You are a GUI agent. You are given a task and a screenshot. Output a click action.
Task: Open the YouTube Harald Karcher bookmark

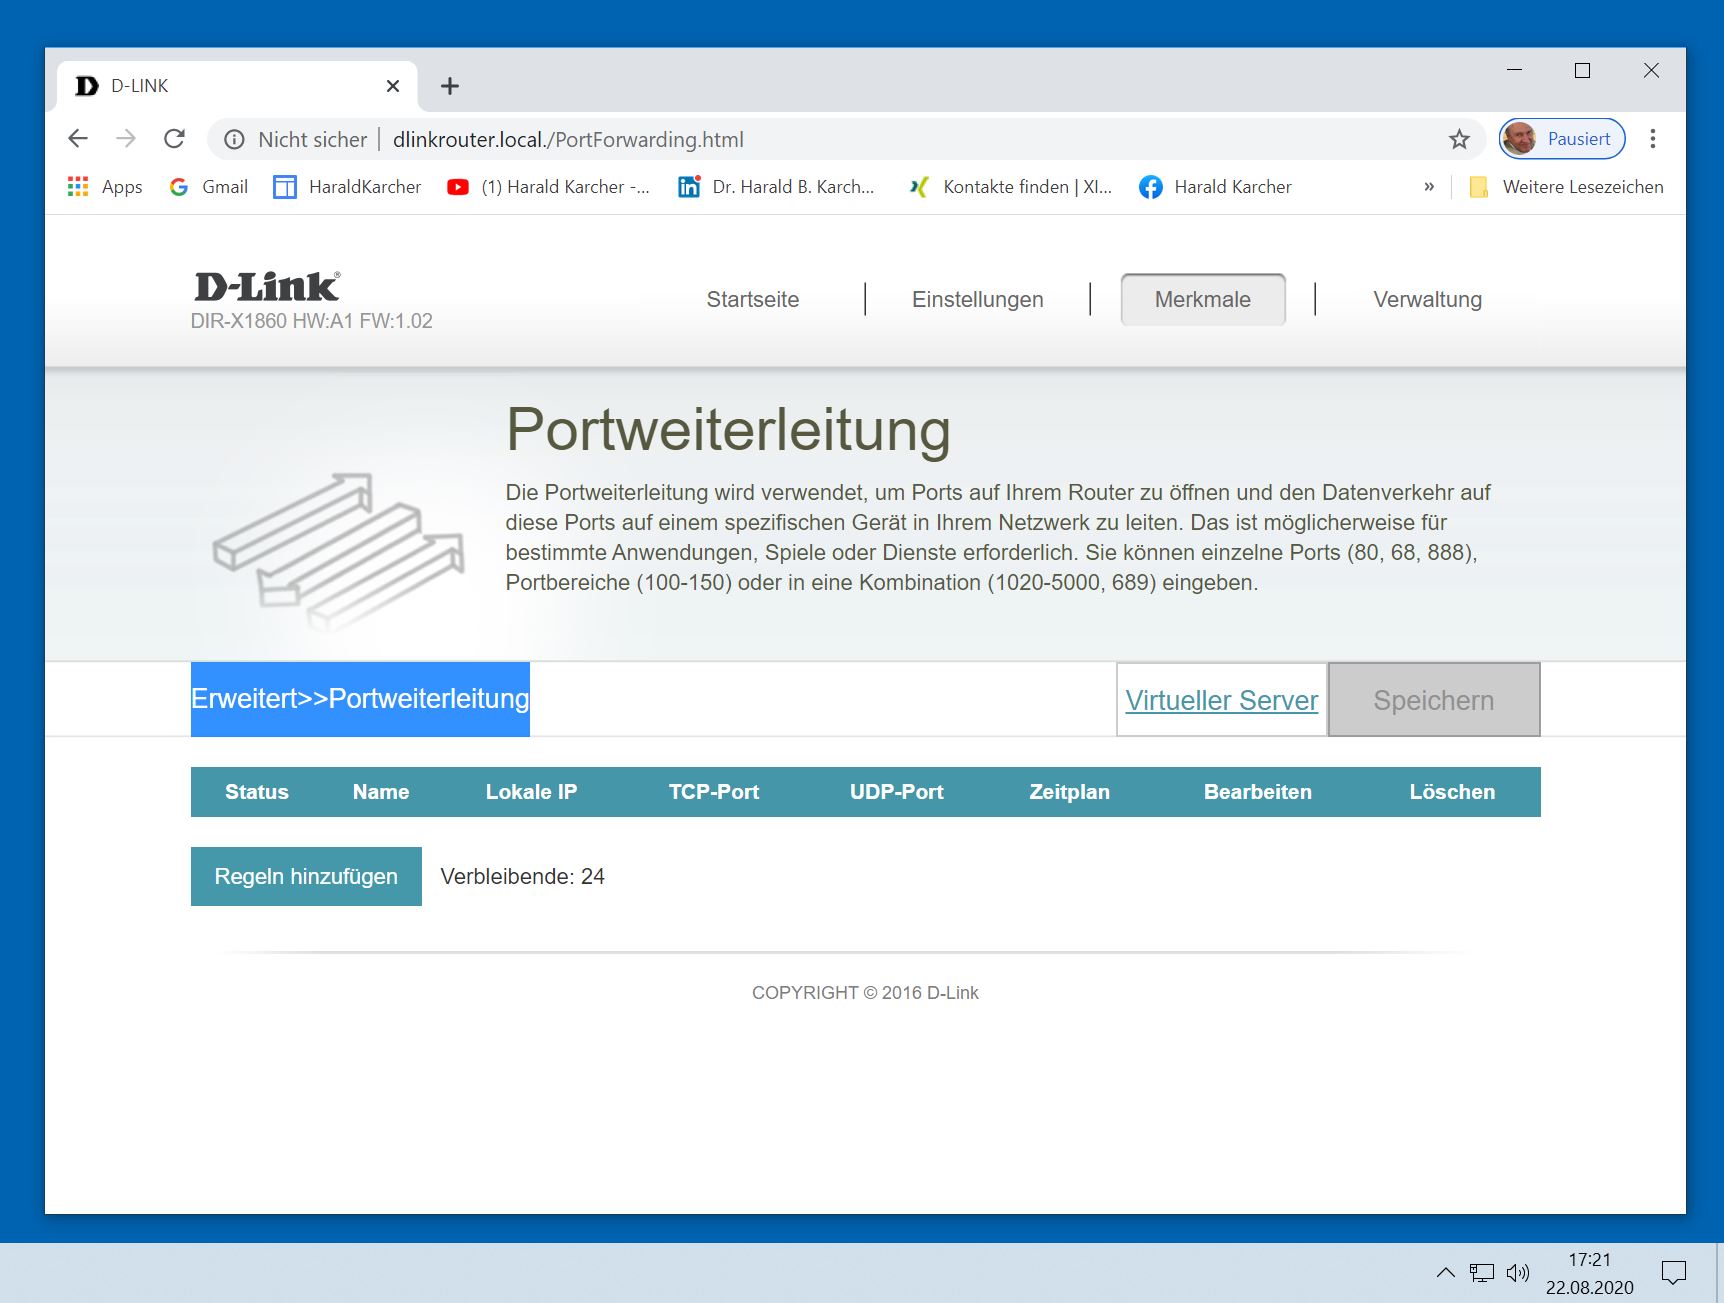[548, 187]
